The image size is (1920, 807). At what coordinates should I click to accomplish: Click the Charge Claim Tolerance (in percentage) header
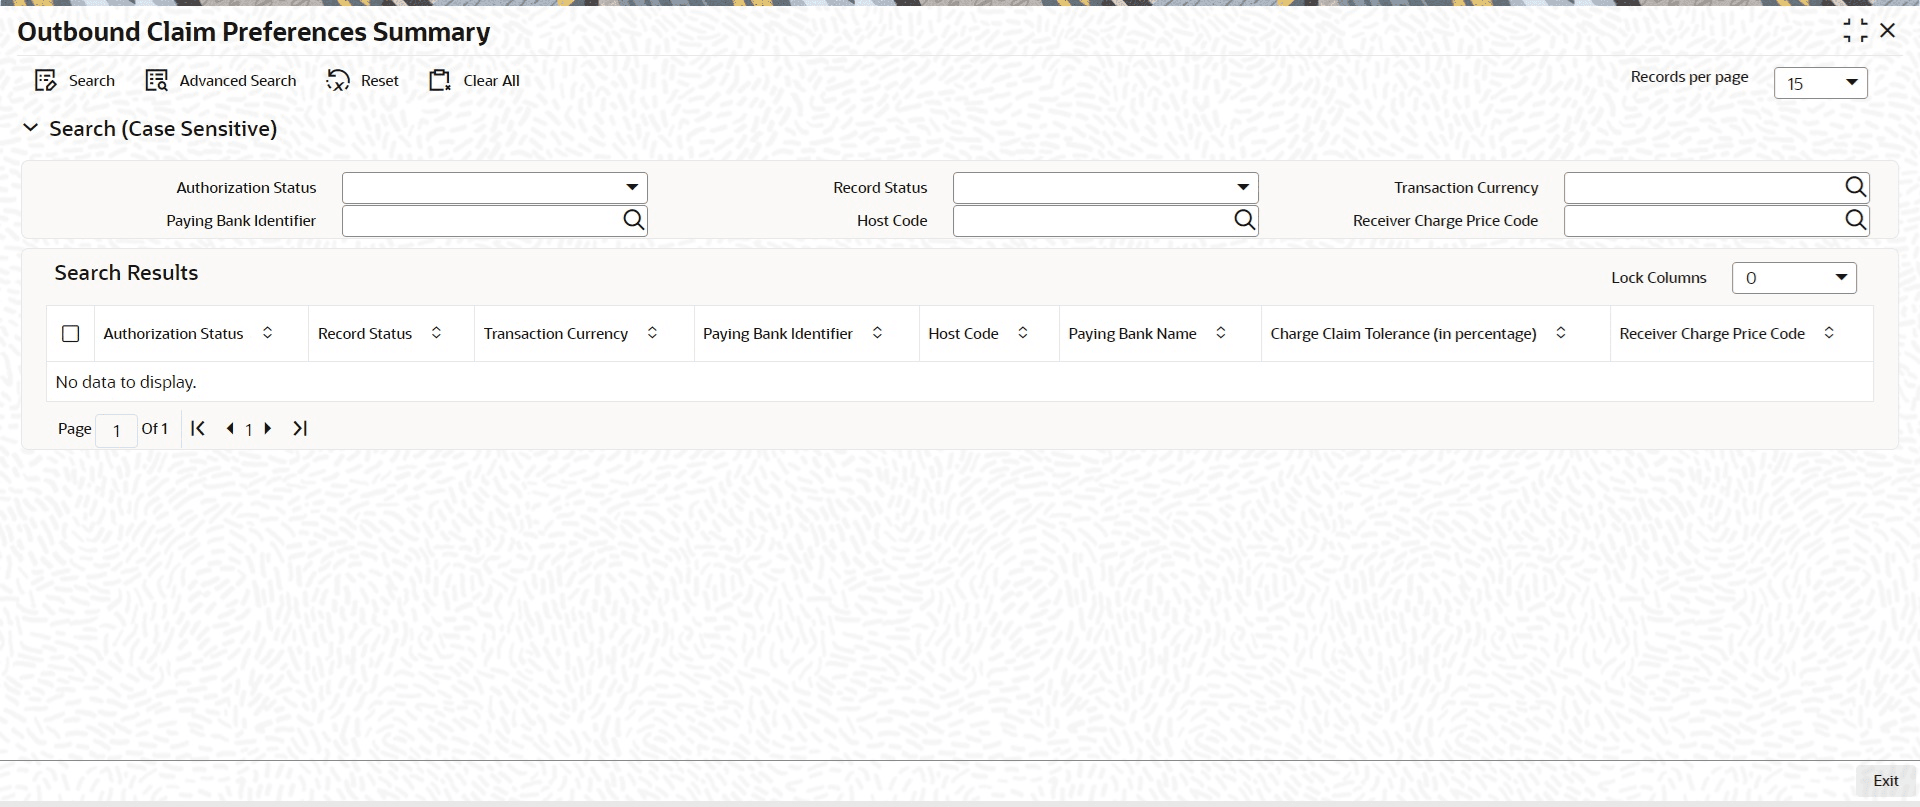point(1403,334)
